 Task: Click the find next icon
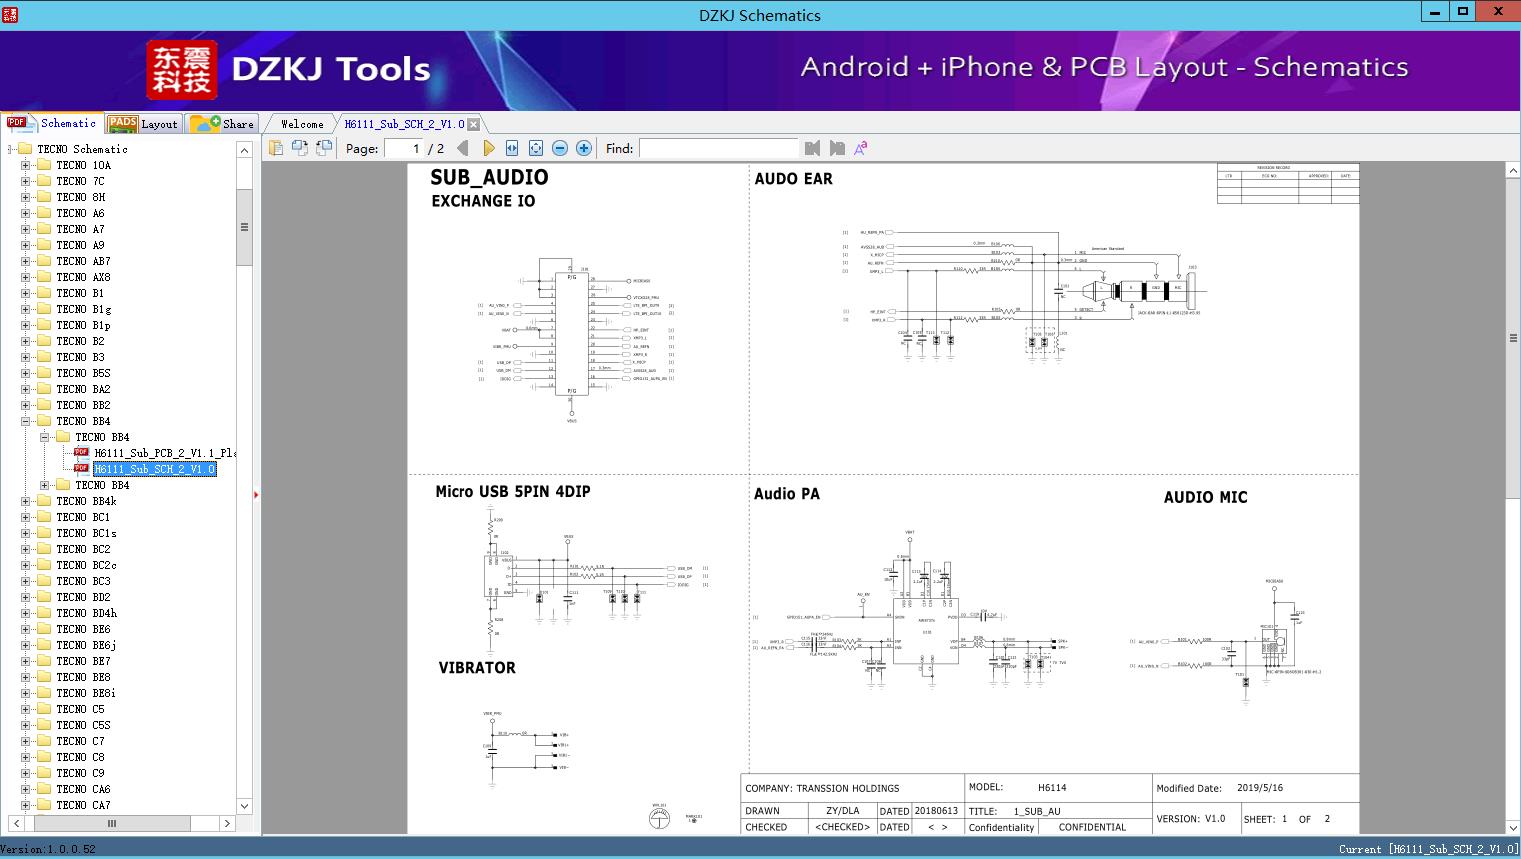pos(837,148)
